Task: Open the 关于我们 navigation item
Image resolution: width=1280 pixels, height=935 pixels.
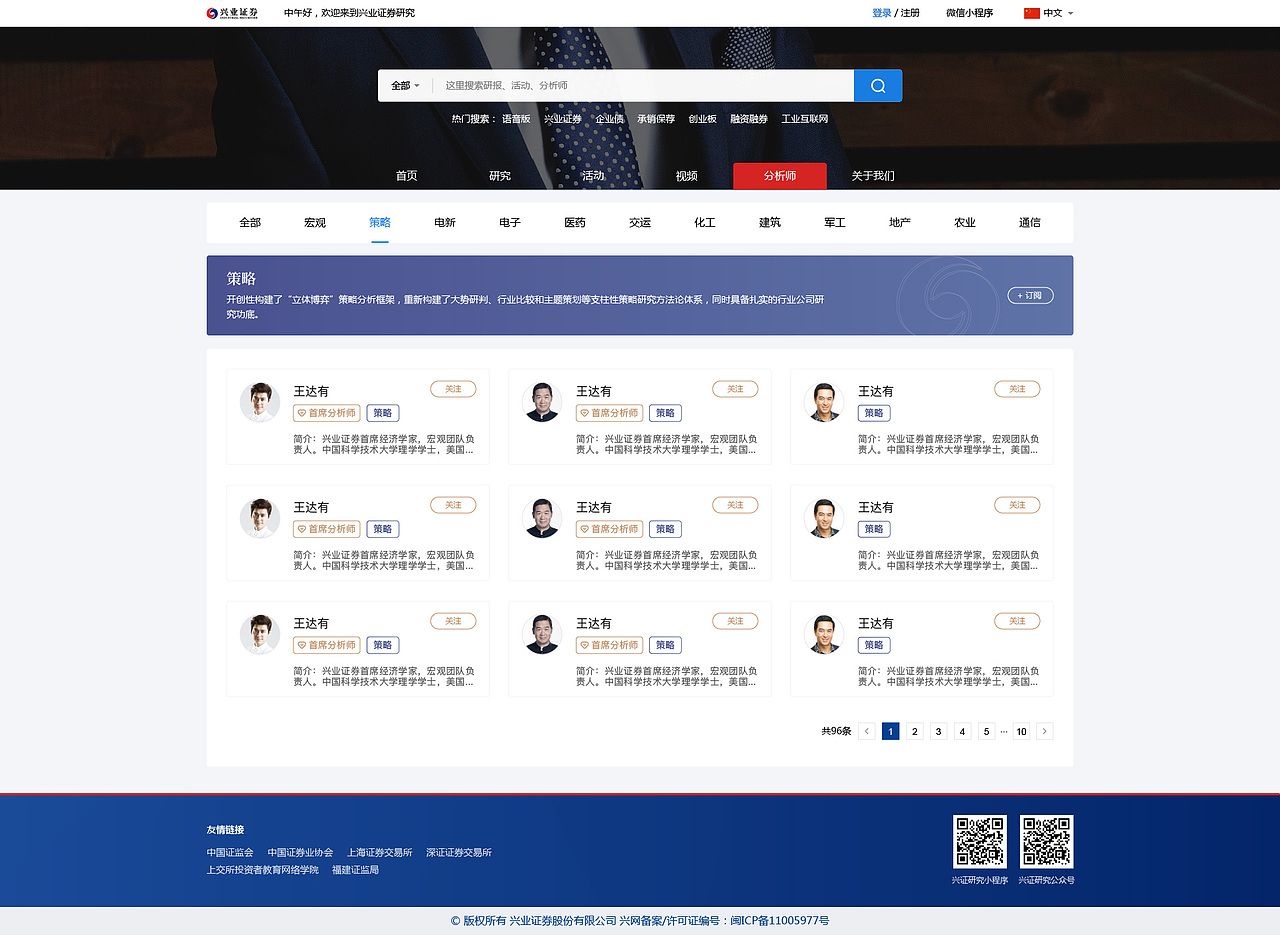Action: click(873, 176)
